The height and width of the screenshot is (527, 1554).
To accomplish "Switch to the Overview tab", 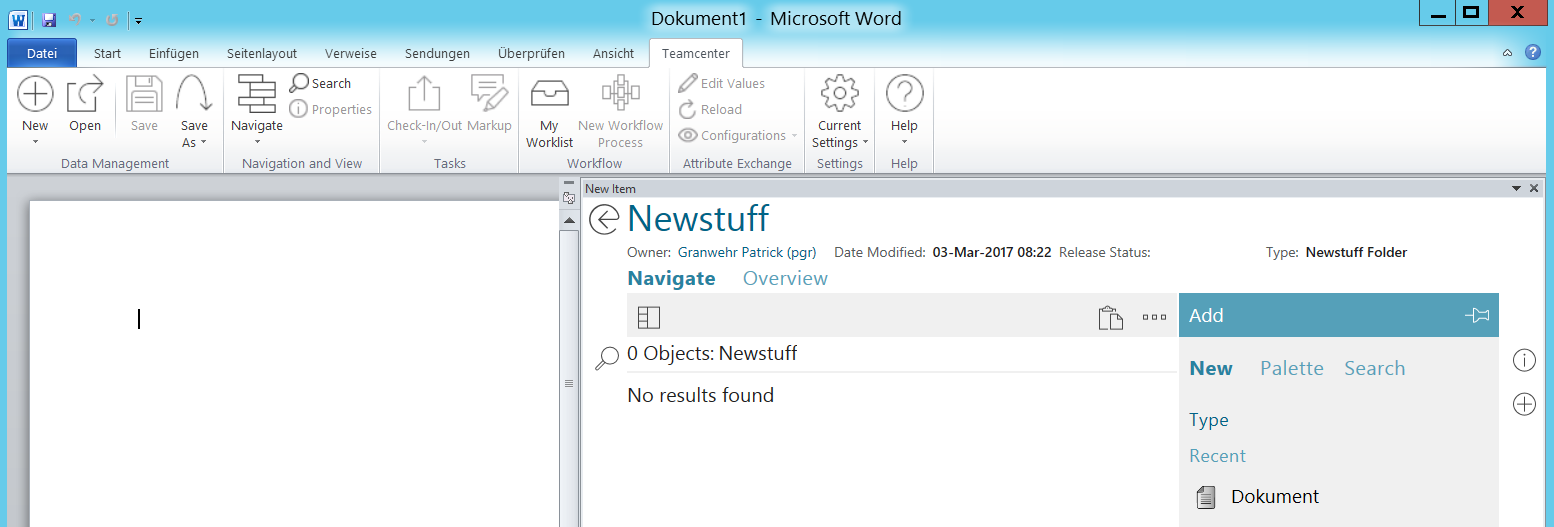I will pos(785,278).
